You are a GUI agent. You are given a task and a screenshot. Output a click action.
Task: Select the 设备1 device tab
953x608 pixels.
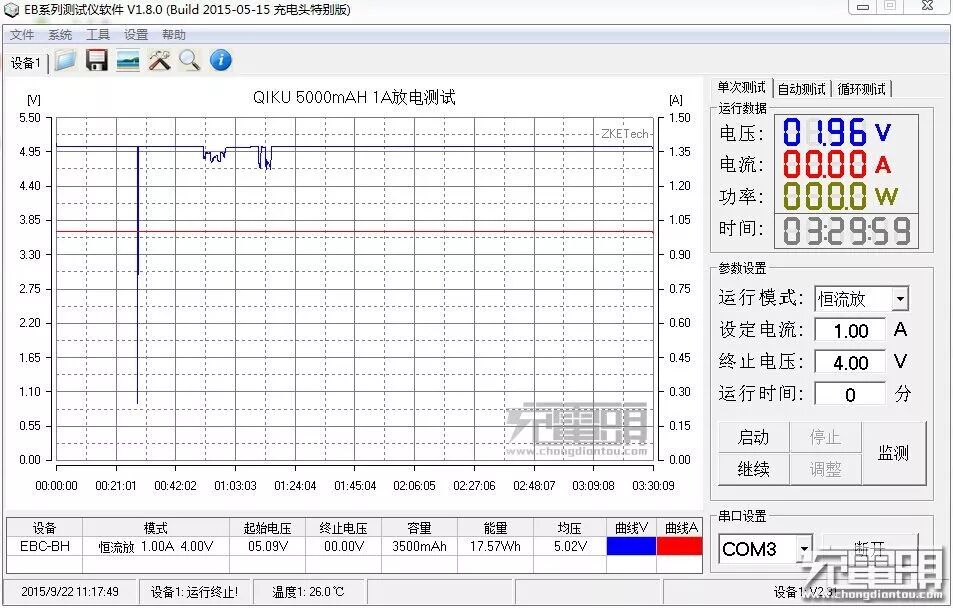(26, 63)
